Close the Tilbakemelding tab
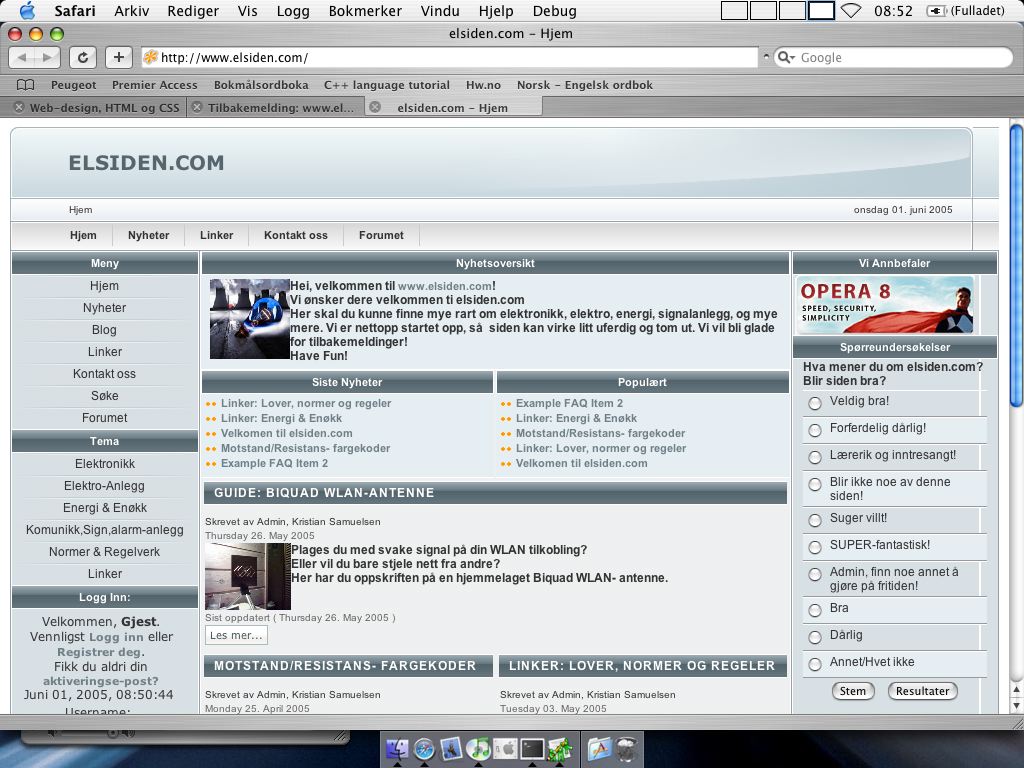Screen dimensions: 1024x768 tap(197, 108)
